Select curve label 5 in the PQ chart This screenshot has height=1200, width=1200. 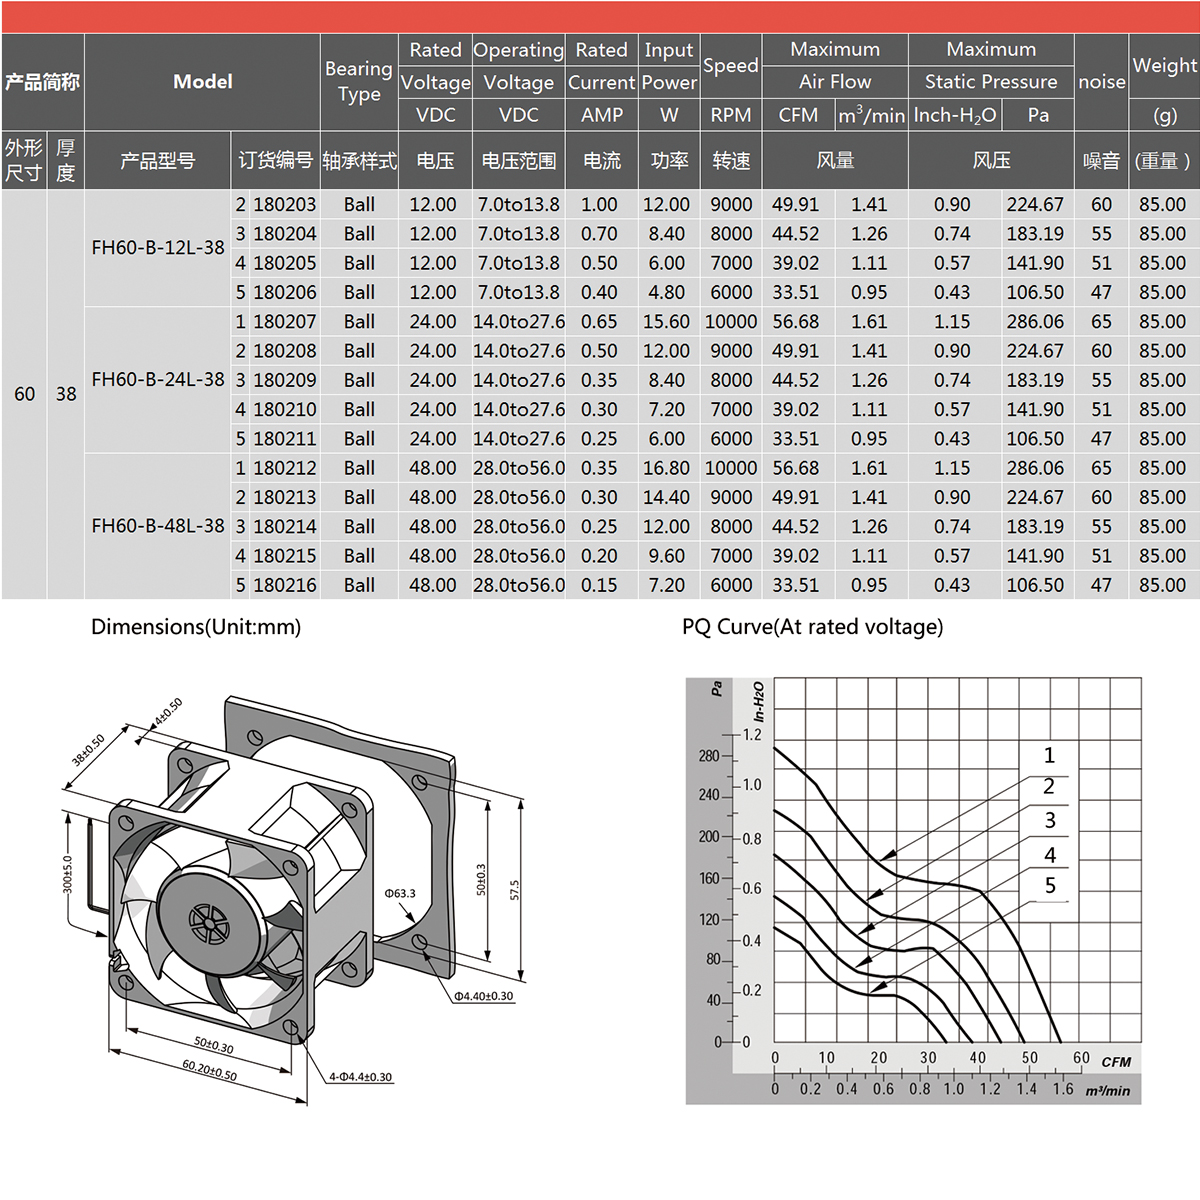click(1050, 886)
